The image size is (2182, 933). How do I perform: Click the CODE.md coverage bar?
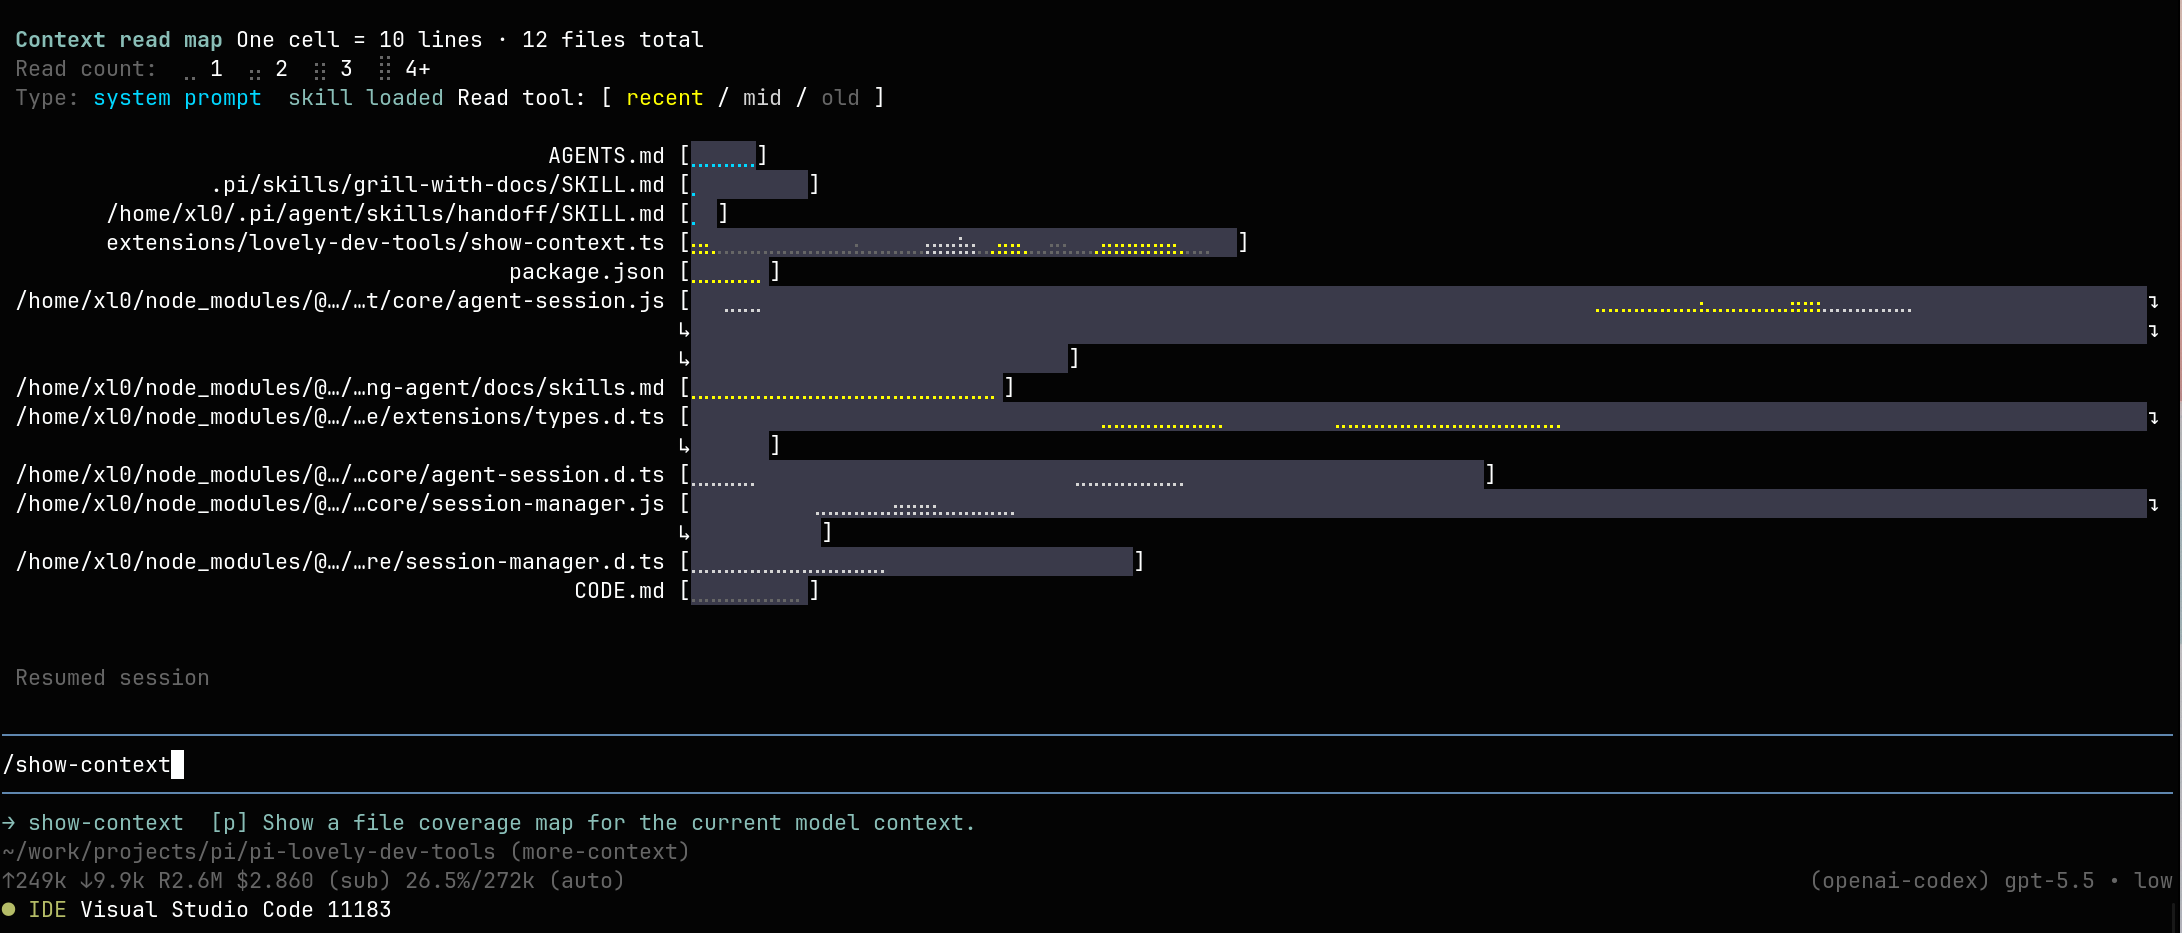pos(749,591)
